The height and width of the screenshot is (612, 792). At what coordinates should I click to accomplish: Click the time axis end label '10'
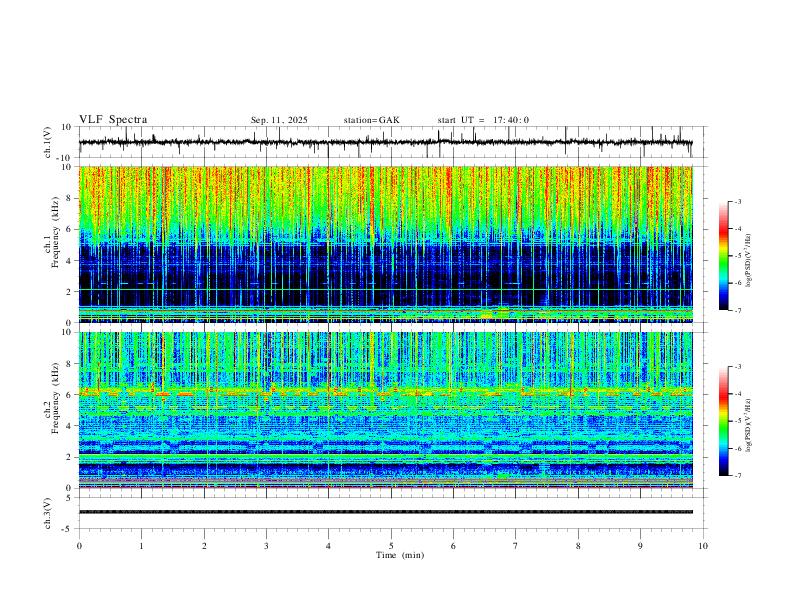tap(703, 546)
